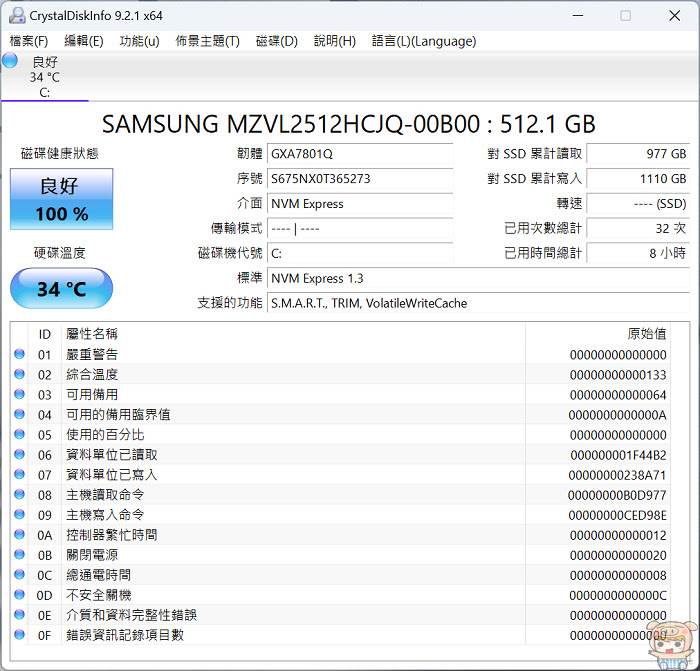This screenshot has height=671, width=700.
Task: Click status orb for attribute 06 資料單位已讀取
Action: (x=19, y=454)
